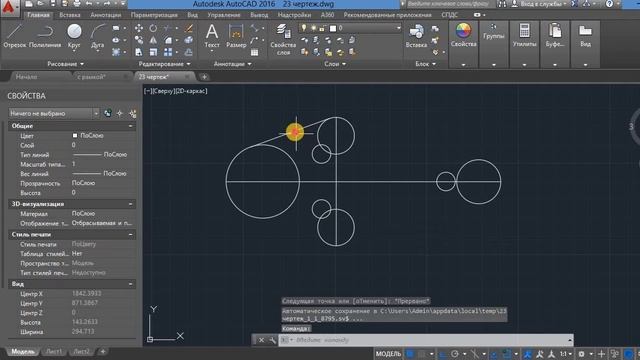Select the Полилиния tool

click(45, 36)
